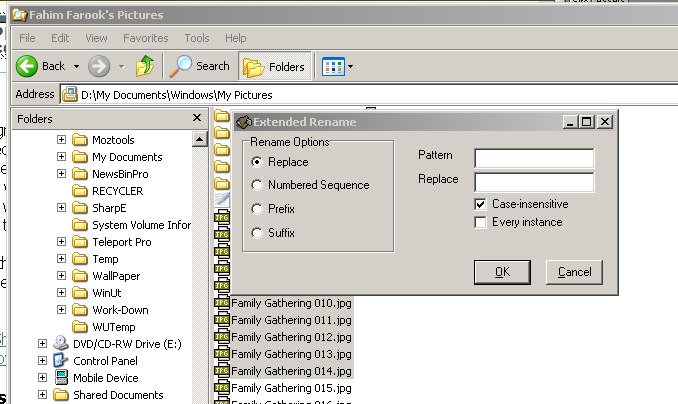The width and height of the screenshot is (678, 404).
Task: Click inside the Pattern text field
Action: 534,158
